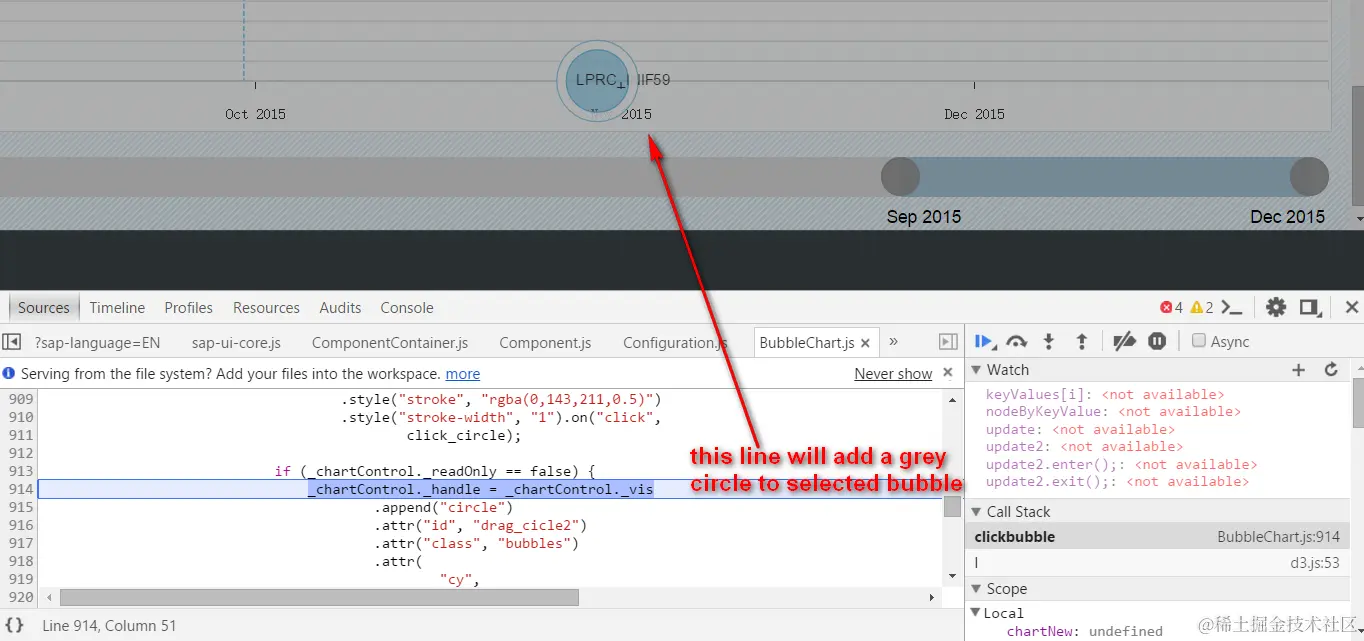Open the 'more' workspace link

463,373
